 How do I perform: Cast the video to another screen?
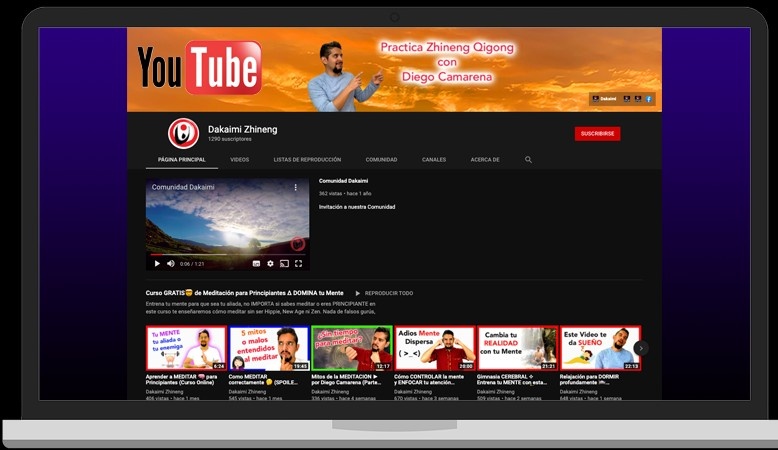tap(284, 263)
